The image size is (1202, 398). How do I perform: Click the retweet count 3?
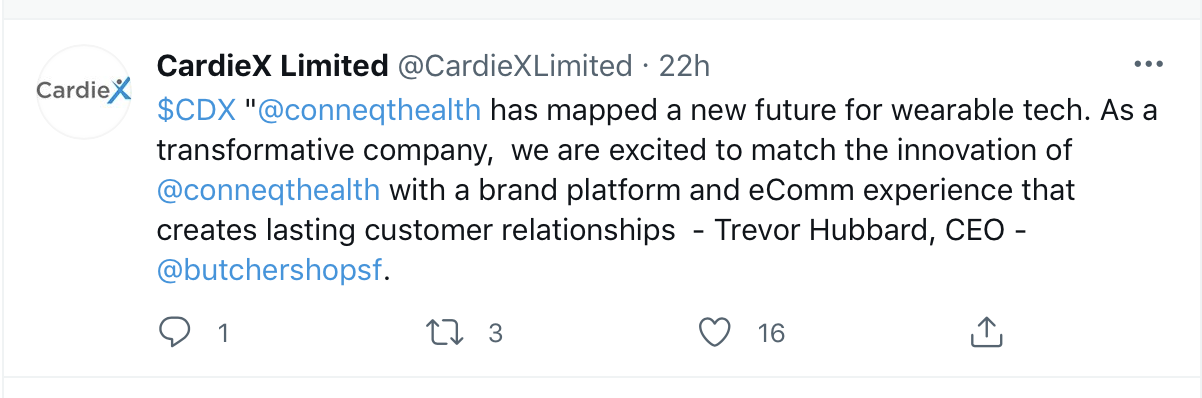[x=494, y=333]
